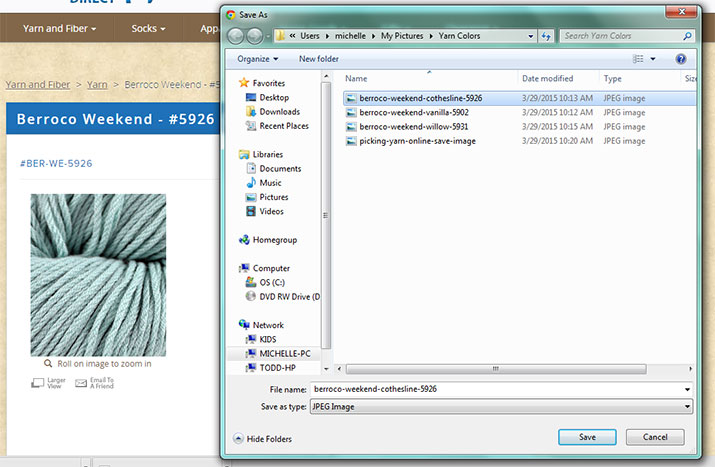The width and height of the screenshot is (715, 467).
Task: Open the Save as type combo box
Action: 501,407
